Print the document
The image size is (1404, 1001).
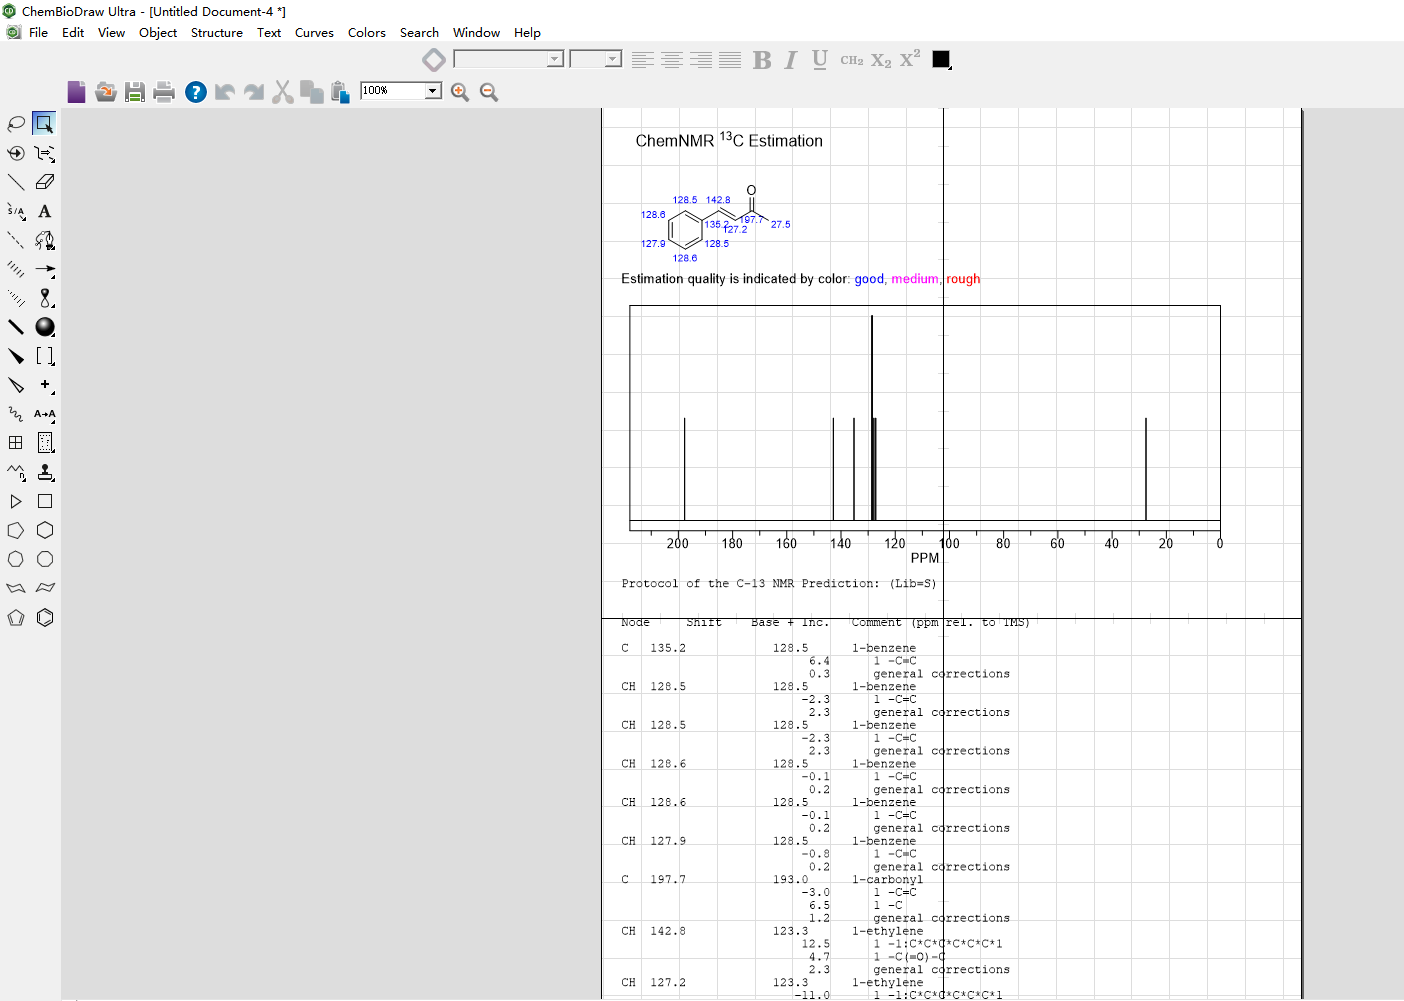pyautogui.click(x=164, y=92)
